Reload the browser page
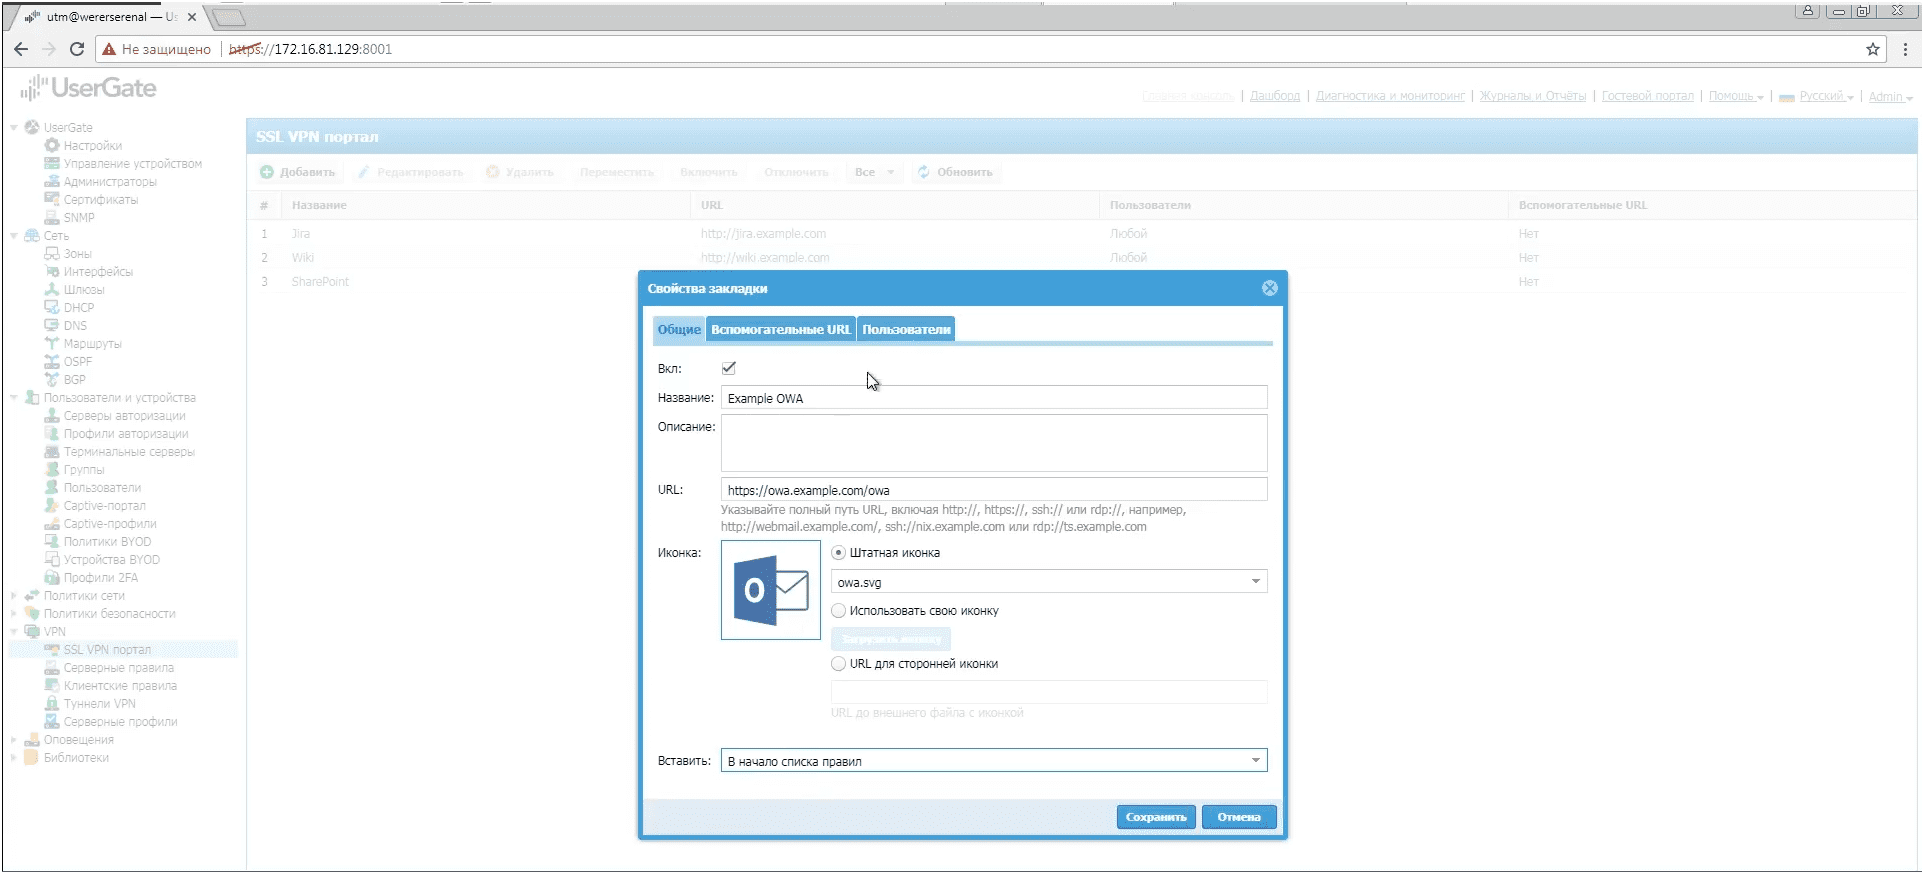The width and height of the screenshot is (1924, 872). click(77, 49)
